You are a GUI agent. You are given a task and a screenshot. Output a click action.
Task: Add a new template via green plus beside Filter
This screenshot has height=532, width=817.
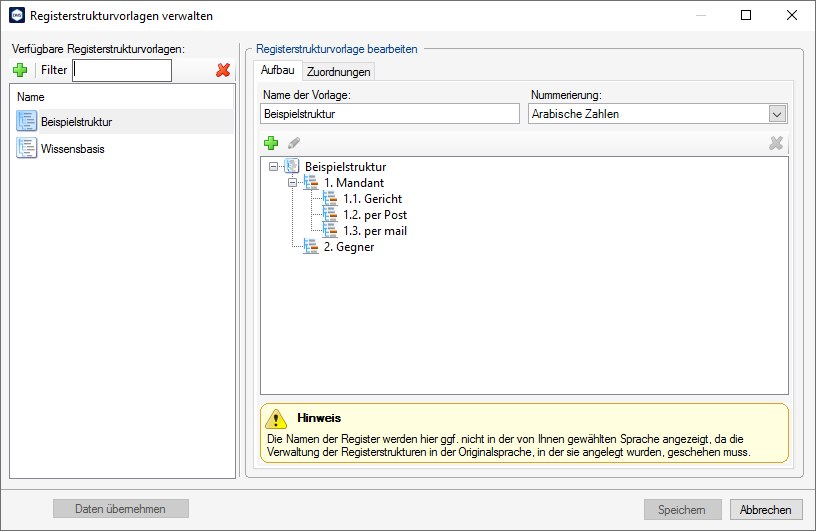[x=20, y=70]
